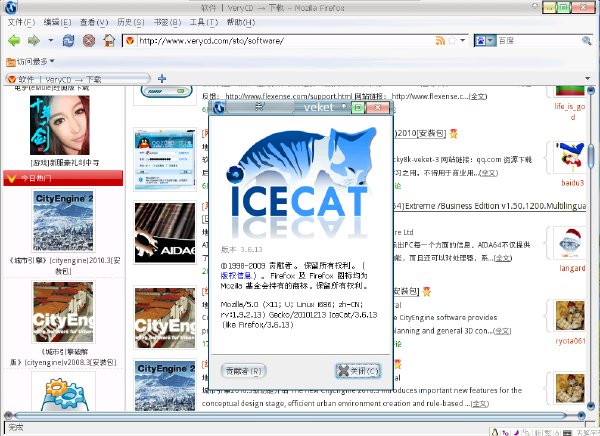This screenshot has width=600, height=436.
Task: Open the 版权信息 link in dialog
Action: point(236,275)
